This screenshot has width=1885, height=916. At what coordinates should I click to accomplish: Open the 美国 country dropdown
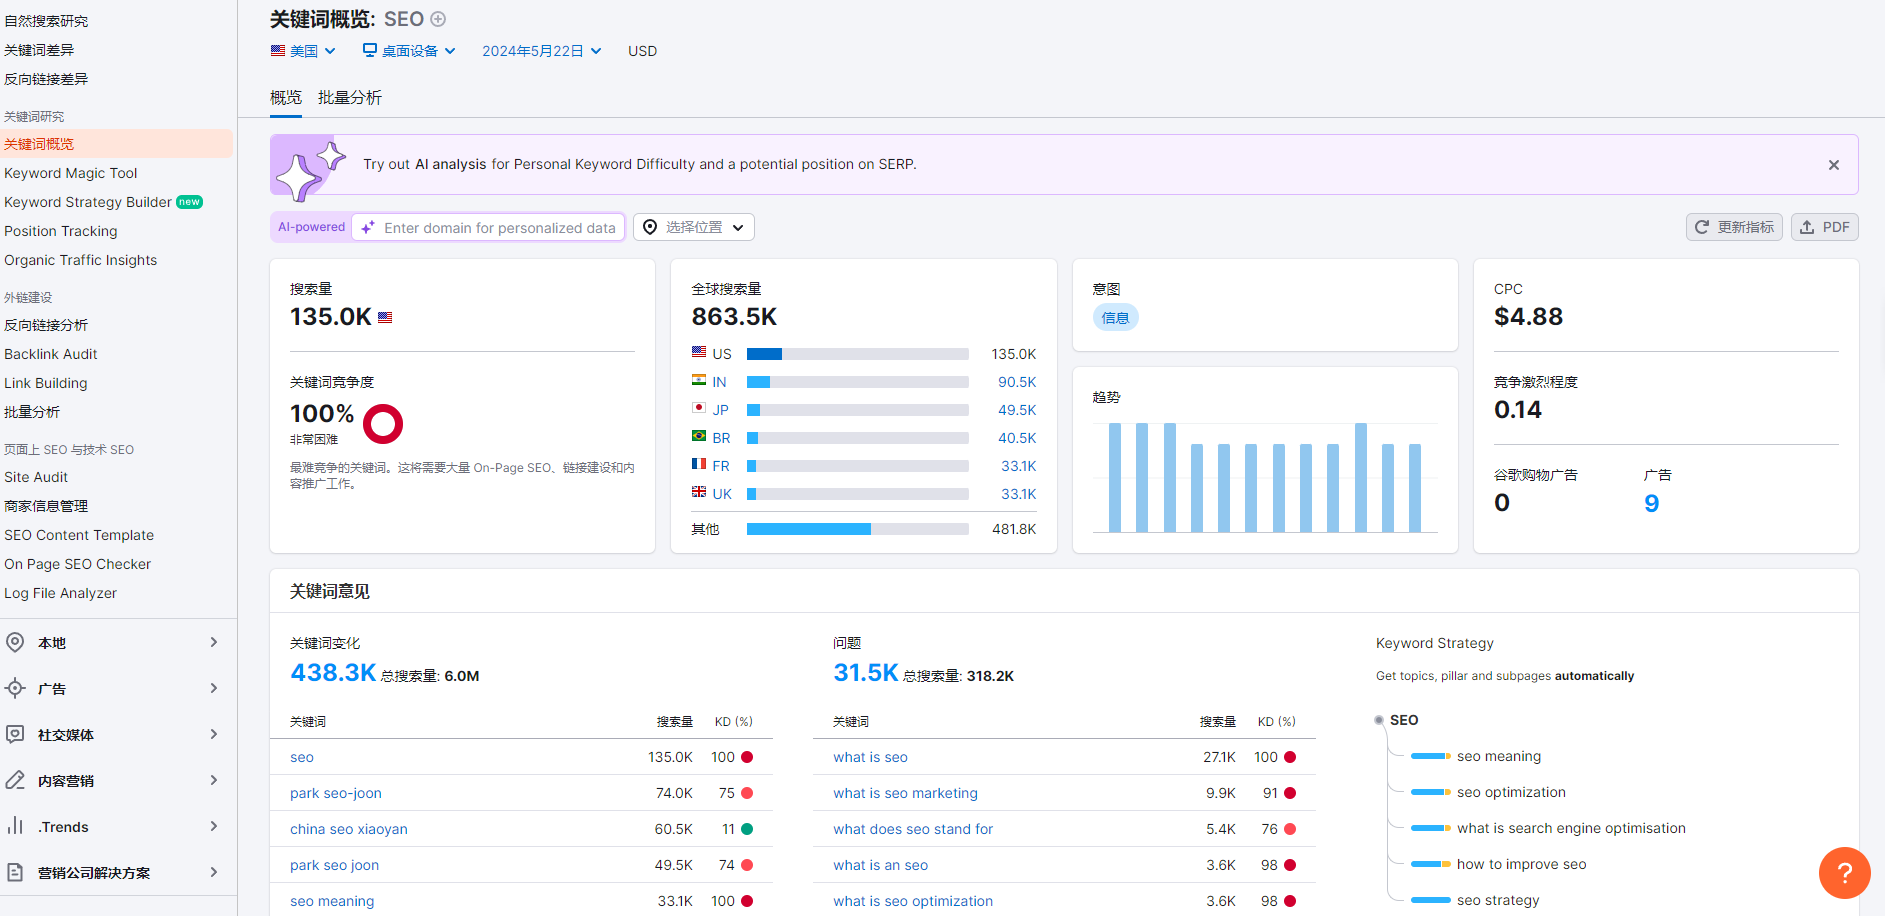point(303,51)
